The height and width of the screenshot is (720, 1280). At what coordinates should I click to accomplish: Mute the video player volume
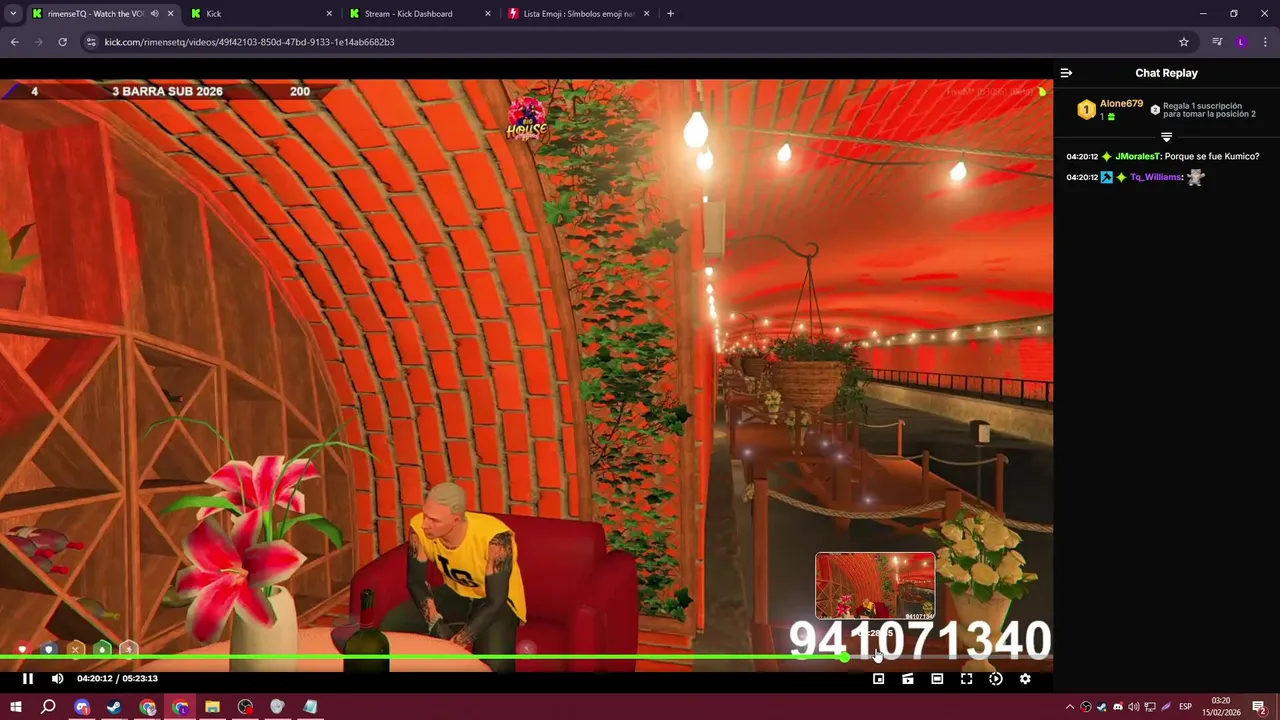(57, 679)
